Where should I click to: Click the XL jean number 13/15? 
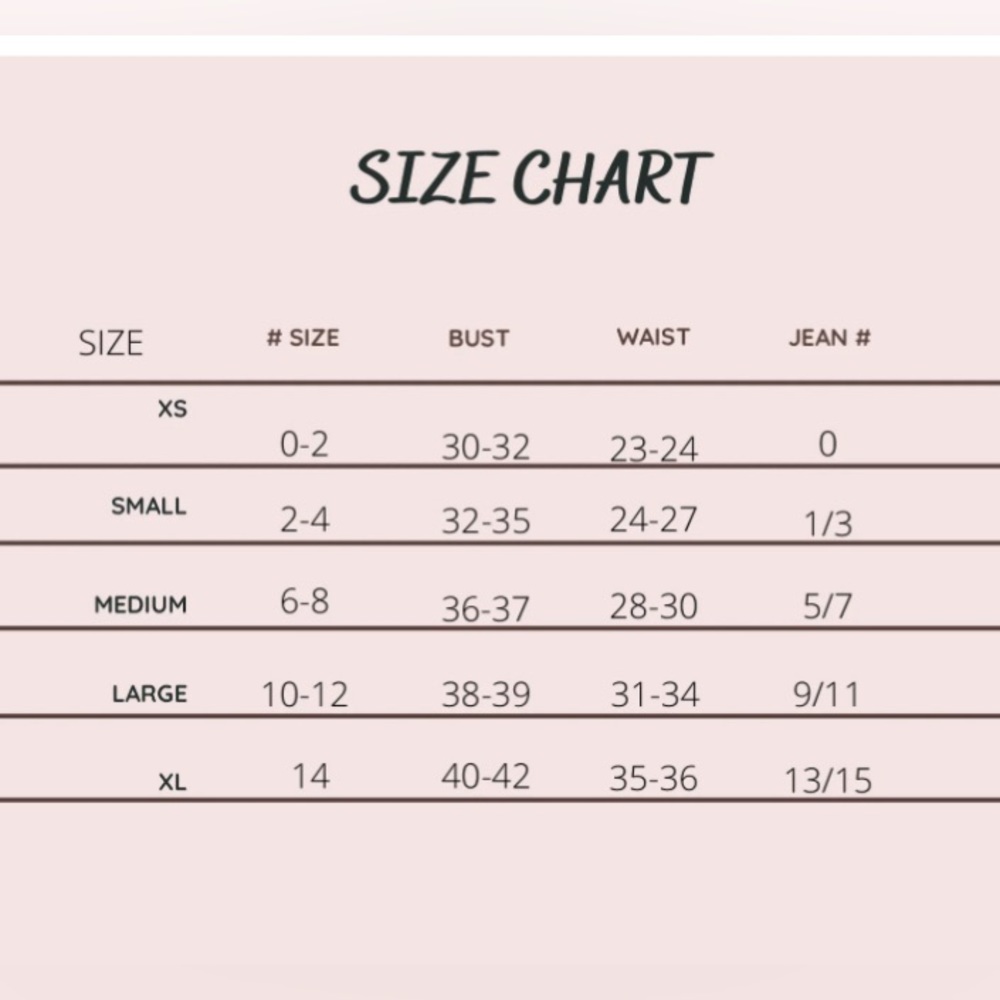point(828,781)
